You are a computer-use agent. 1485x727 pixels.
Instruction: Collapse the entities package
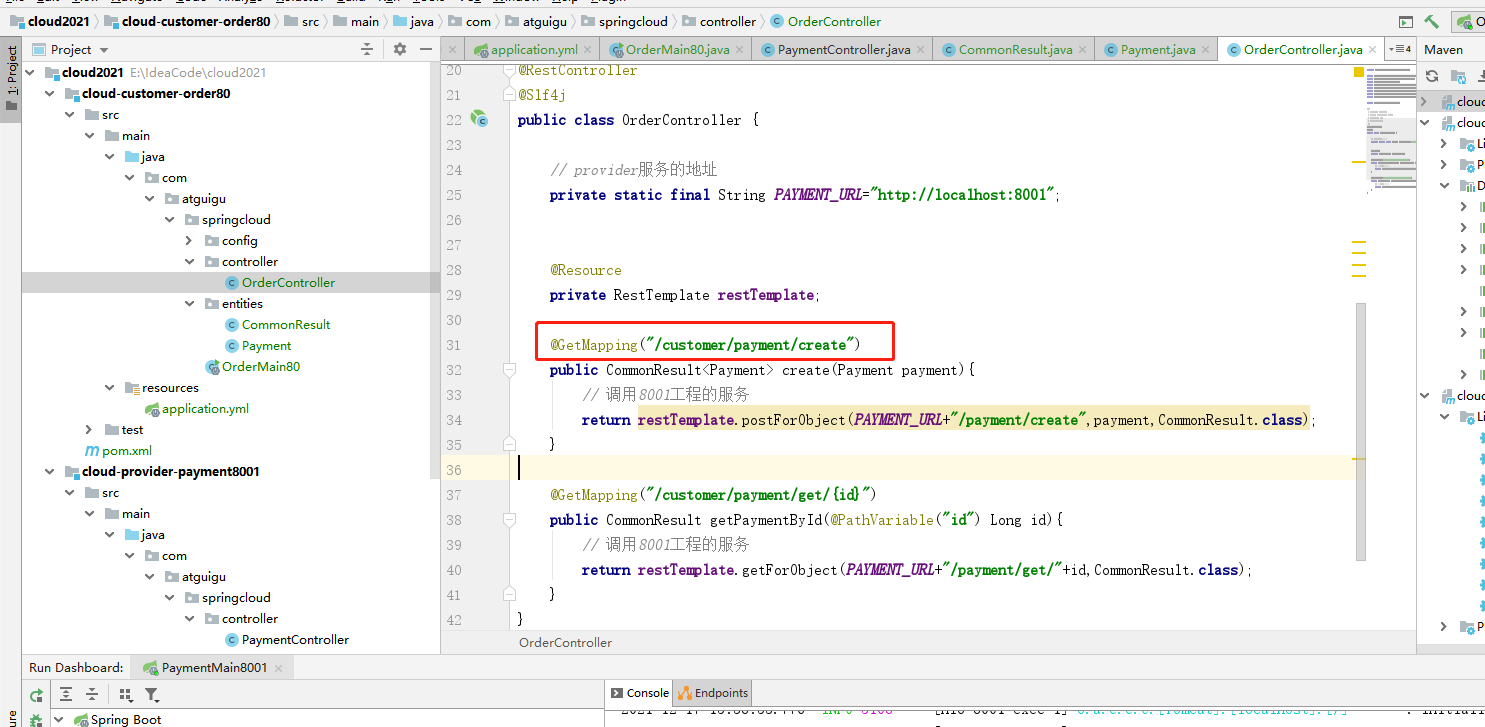click(x=190, y=304)
